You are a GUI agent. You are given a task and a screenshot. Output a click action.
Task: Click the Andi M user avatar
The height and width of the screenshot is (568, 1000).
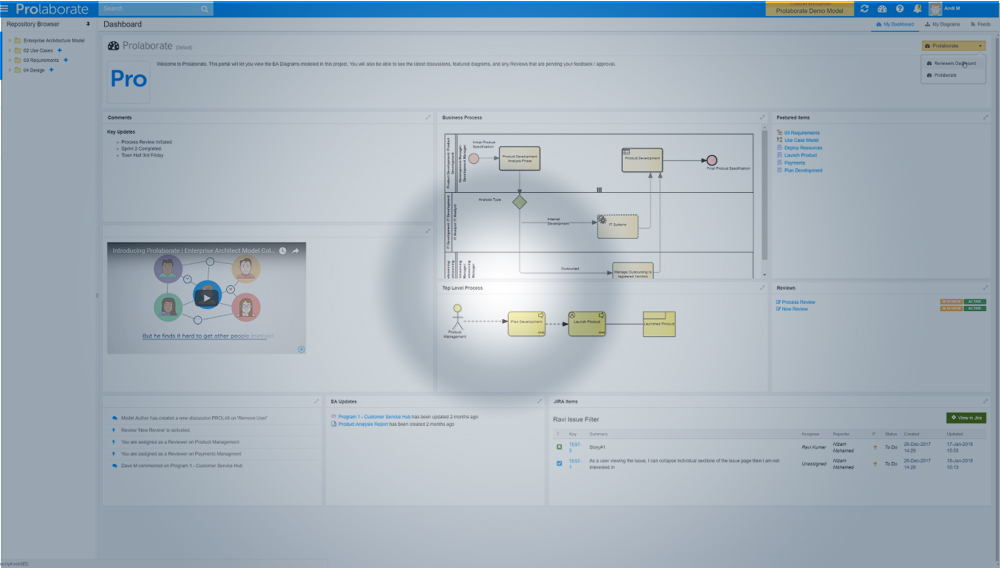tap(935, 9)
